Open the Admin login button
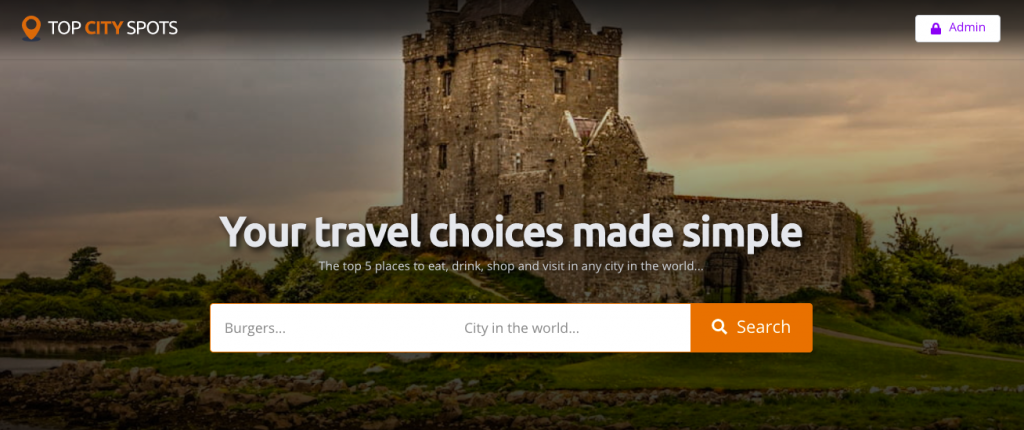Viewport: 1024px width, 430px height. (x=957, y=29)
